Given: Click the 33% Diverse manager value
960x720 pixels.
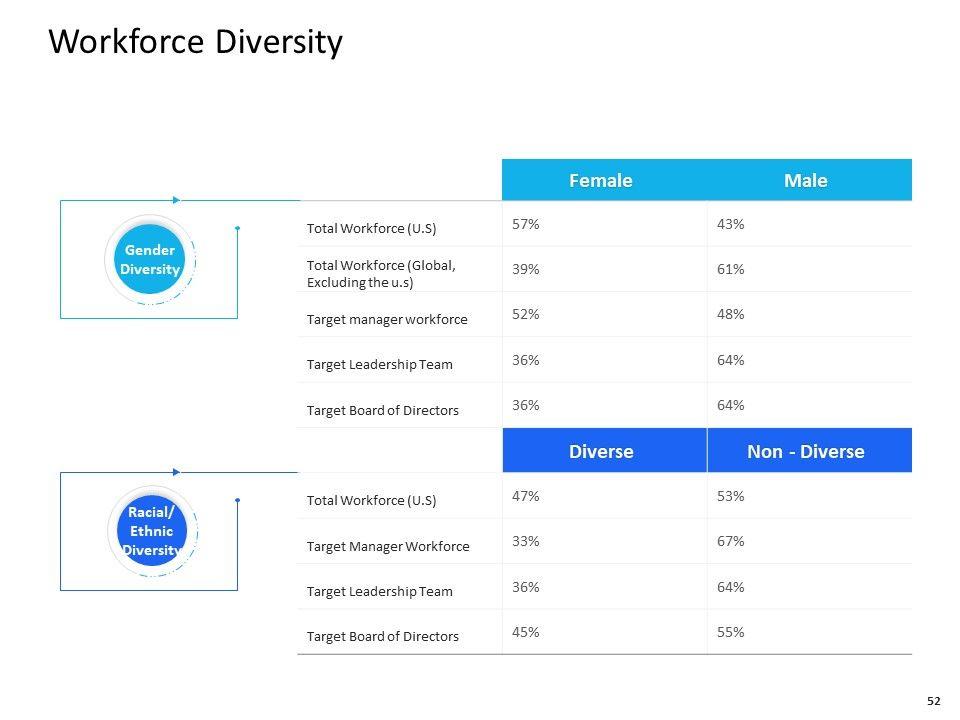Looking at the screenshot, I should click(x=526, y=541).
